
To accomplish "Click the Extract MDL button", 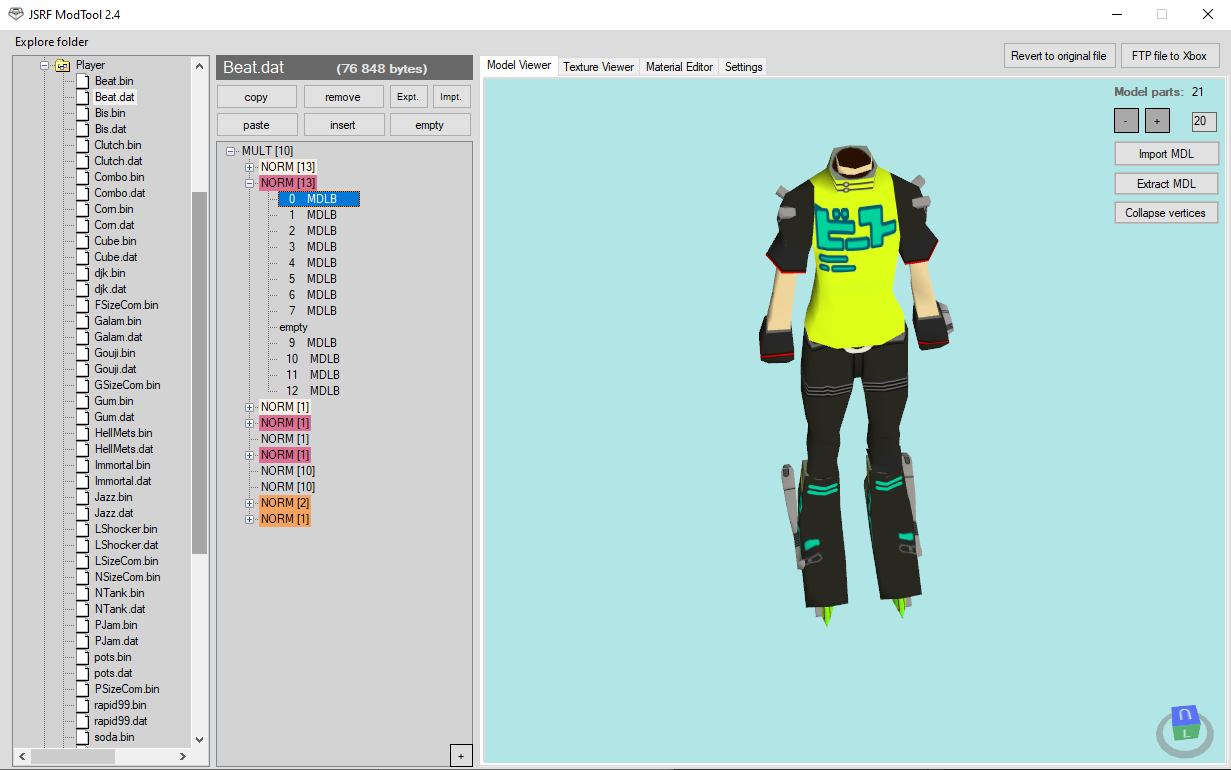I will tap(1166, 184).
